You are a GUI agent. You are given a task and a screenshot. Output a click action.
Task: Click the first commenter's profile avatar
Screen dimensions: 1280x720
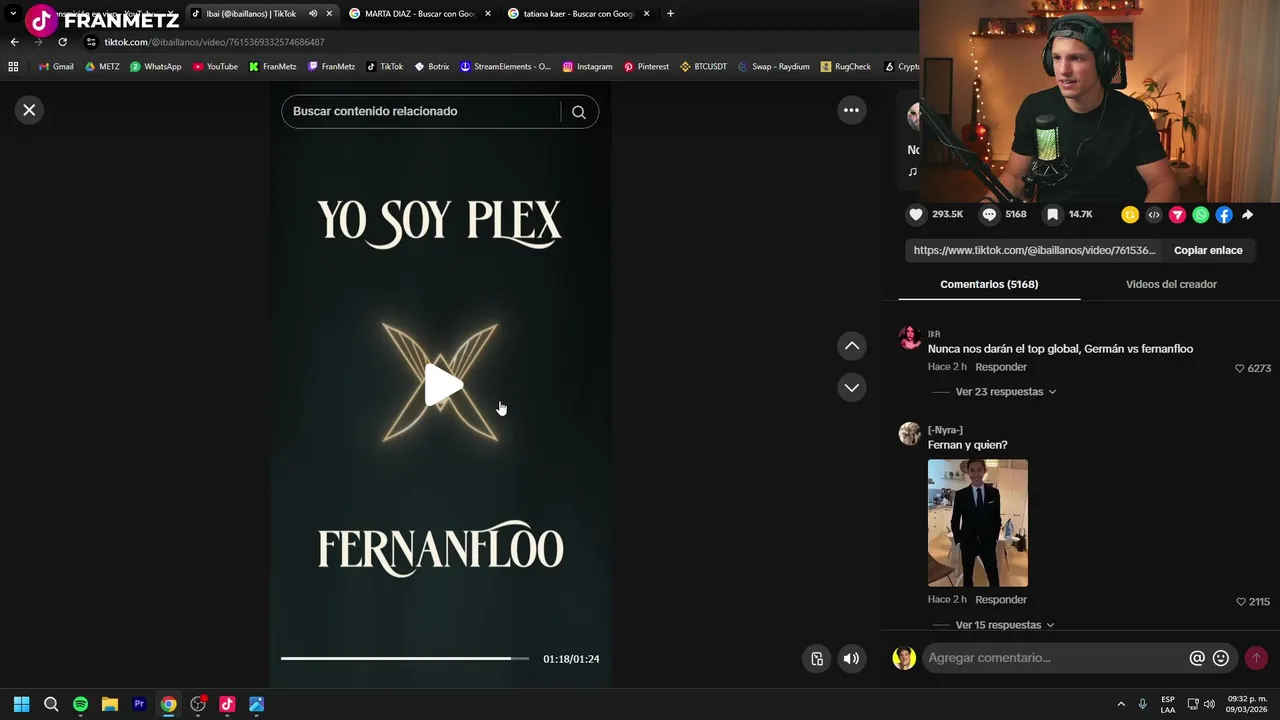(910, 337)
